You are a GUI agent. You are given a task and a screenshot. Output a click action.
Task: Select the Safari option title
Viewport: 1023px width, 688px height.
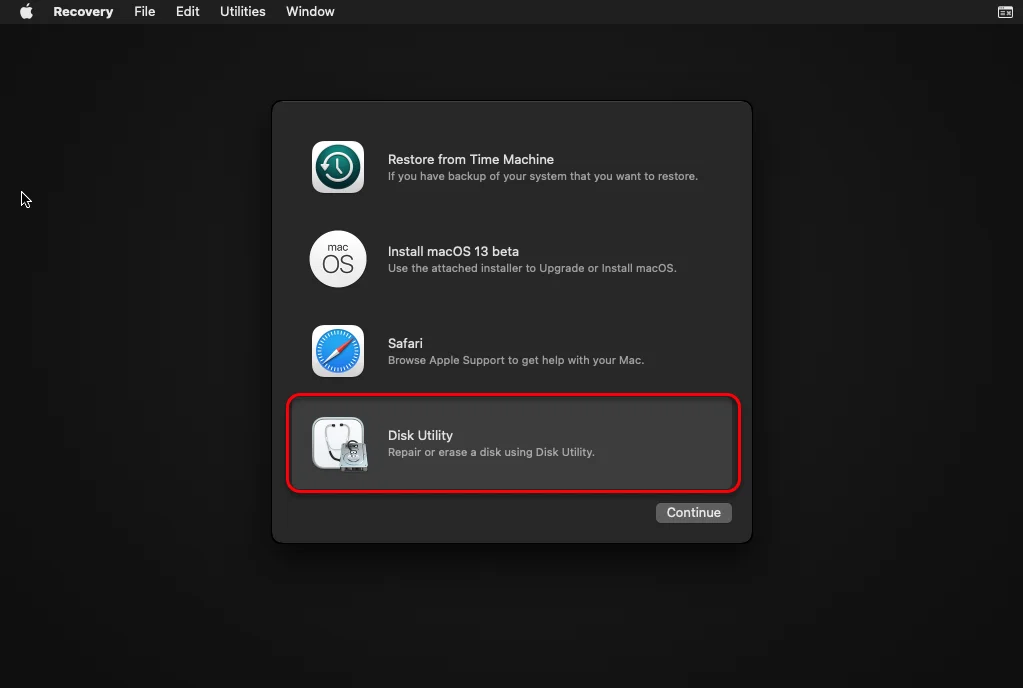point(405,343)
